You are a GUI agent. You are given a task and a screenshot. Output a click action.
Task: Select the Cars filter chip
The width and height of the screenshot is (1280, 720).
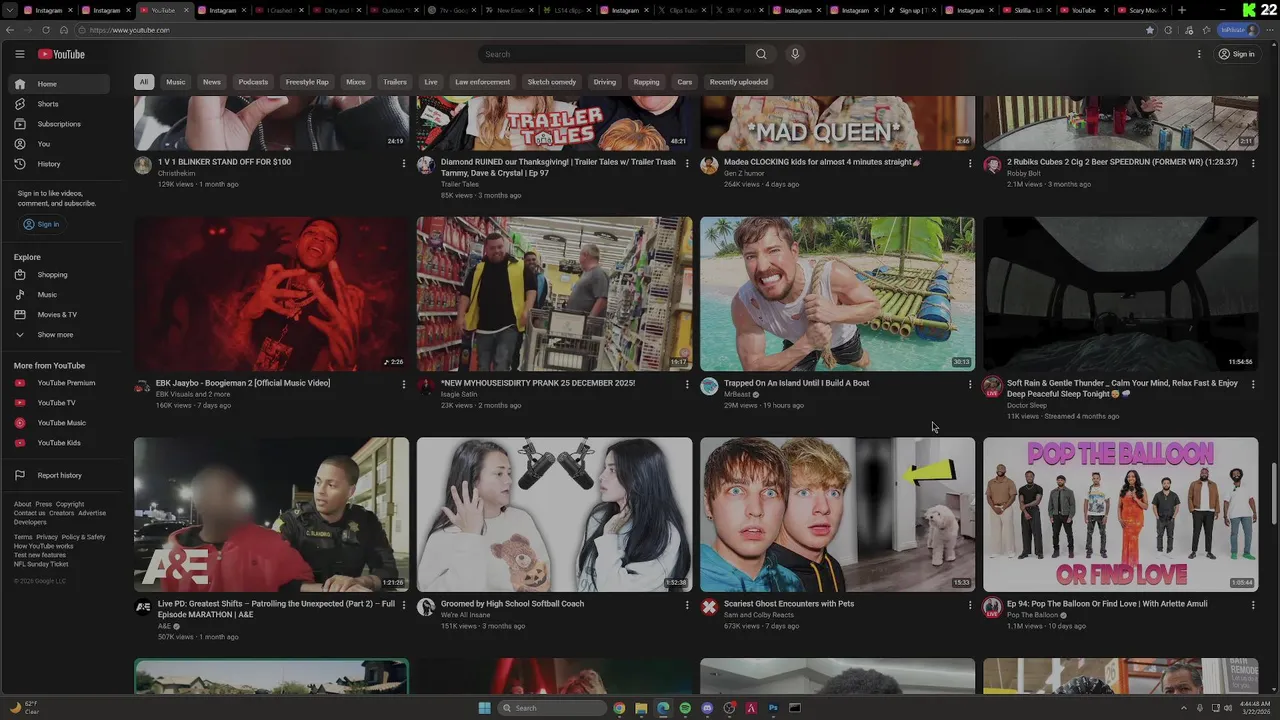(684, 82)
